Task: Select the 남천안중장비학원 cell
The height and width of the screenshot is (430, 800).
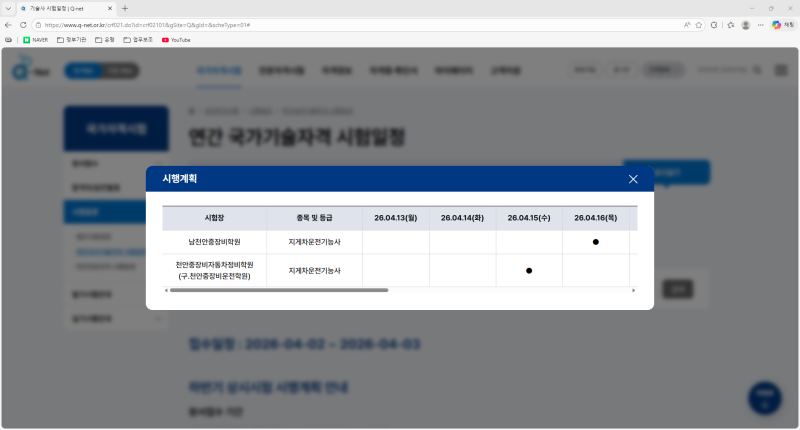Action: click(x=214, y=242)
